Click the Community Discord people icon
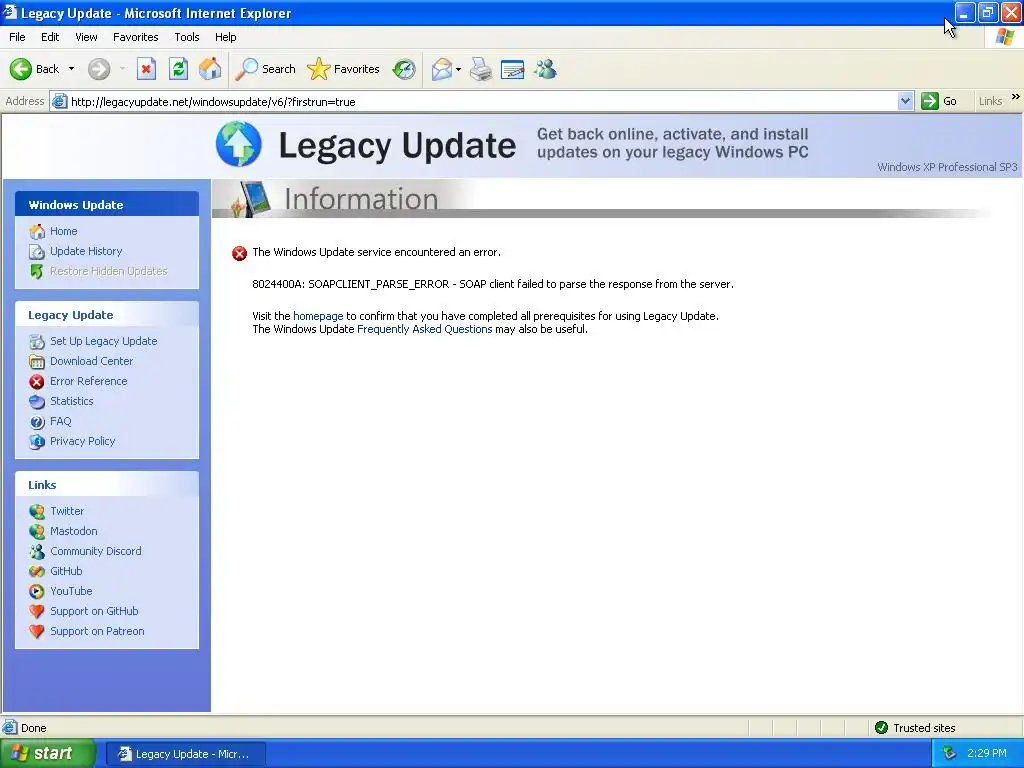 pos(37,552)
